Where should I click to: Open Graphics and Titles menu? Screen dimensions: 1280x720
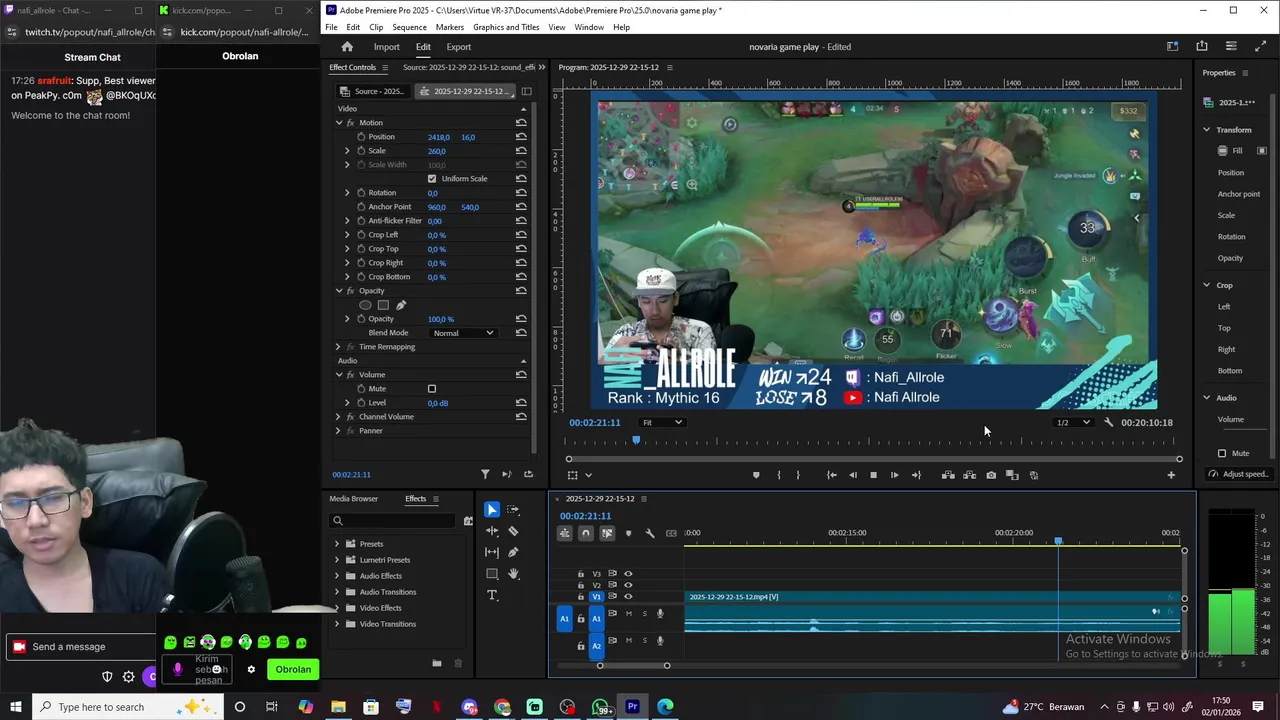coord(506,27)
